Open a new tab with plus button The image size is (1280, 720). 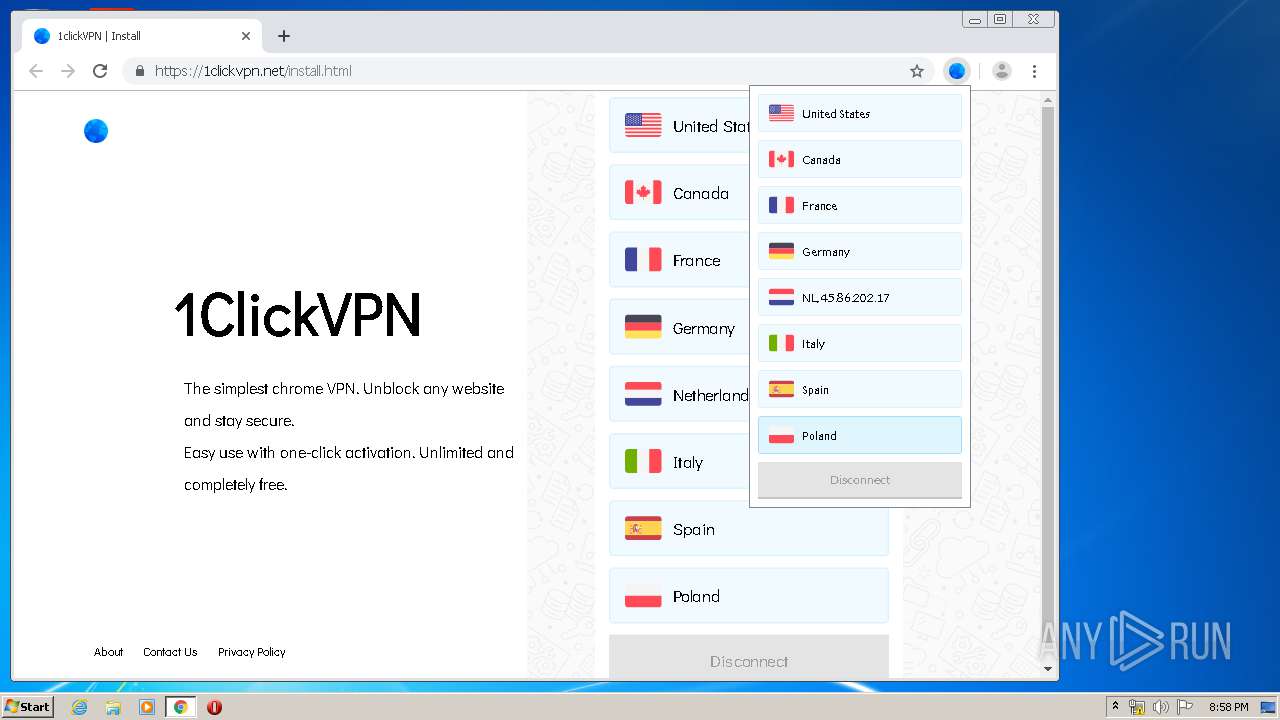[x=284, y=36]
